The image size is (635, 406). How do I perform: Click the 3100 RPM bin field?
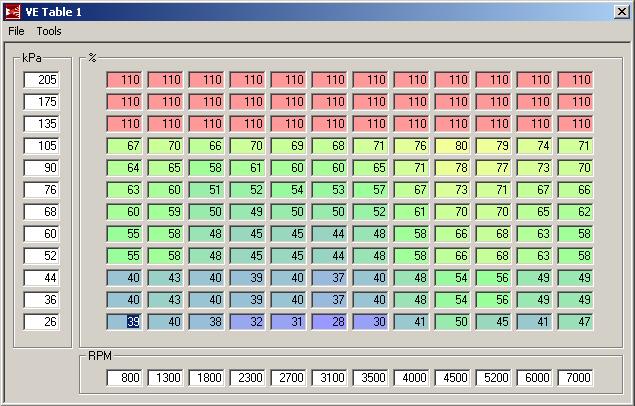tap(329, 378)
